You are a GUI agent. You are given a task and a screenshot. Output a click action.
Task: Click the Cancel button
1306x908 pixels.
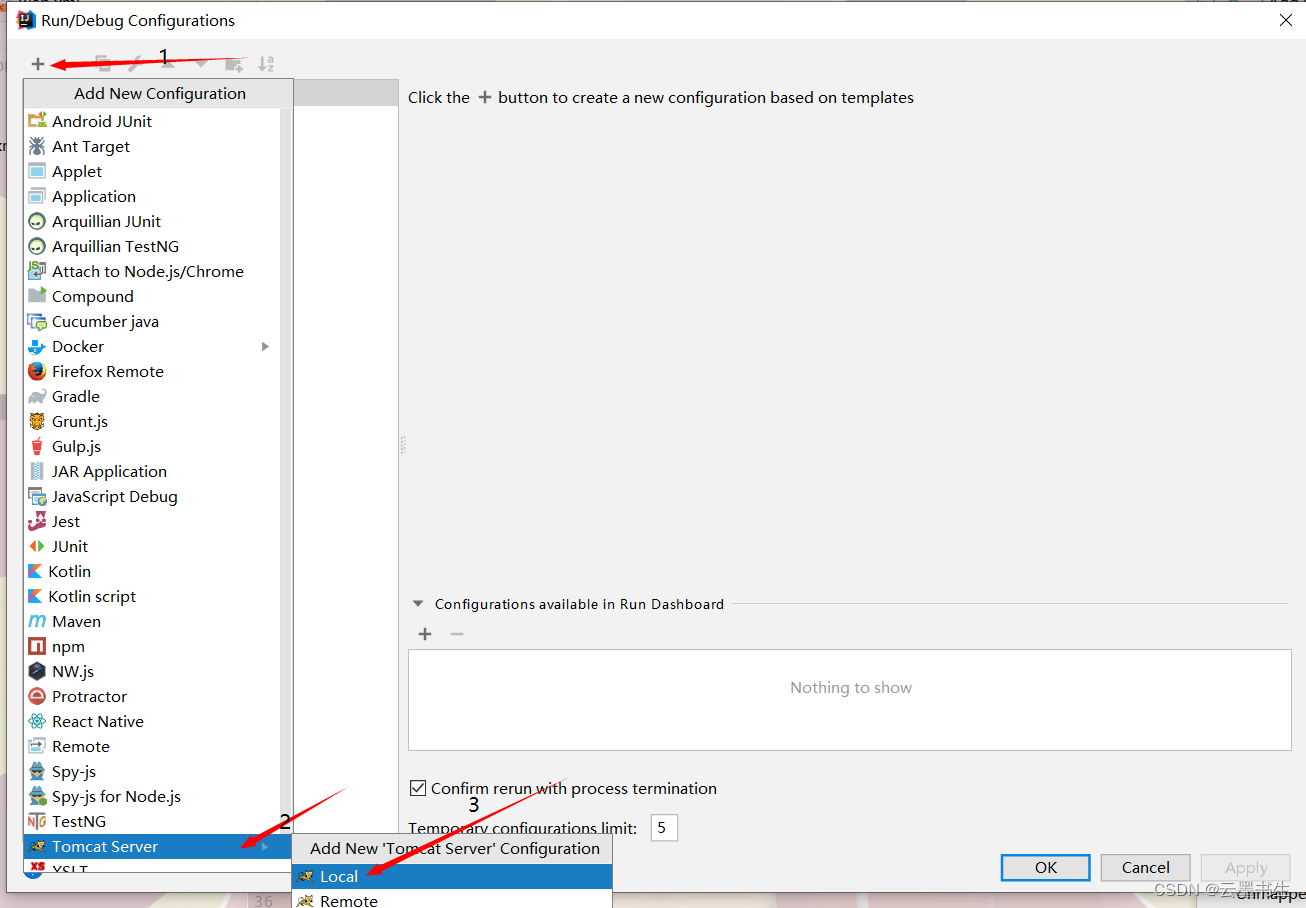(x=1146, y=867)
